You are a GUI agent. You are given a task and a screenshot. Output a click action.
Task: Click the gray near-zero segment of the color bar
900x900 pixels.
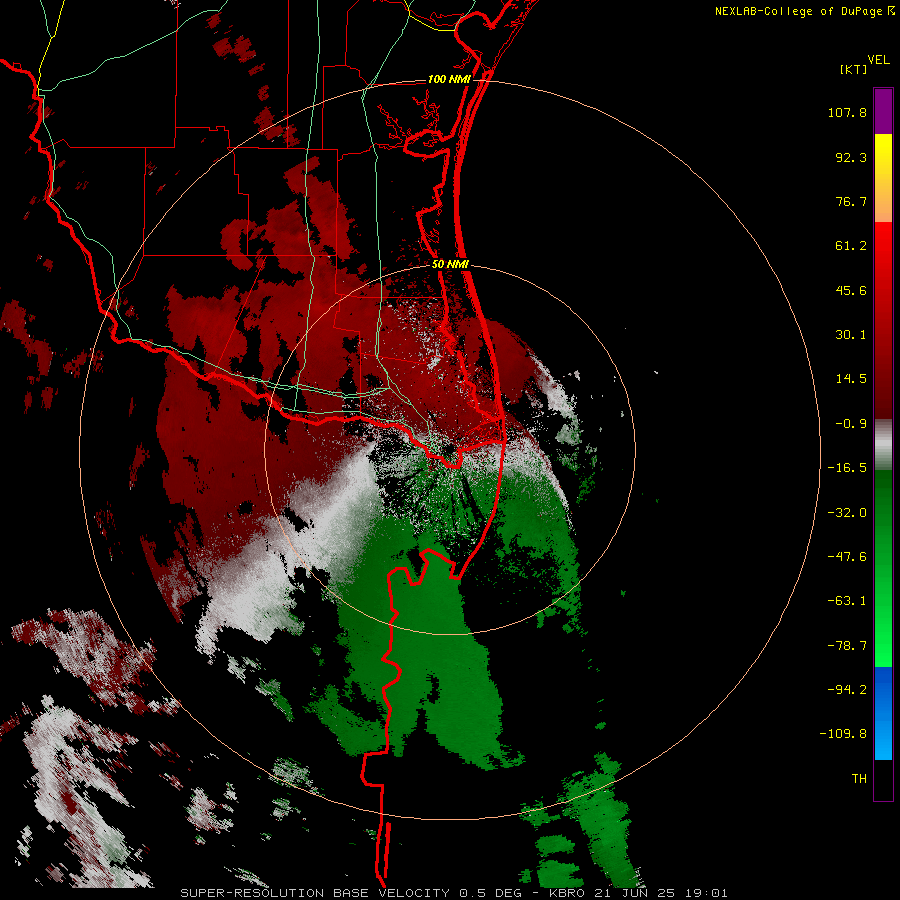click(883, 445)
